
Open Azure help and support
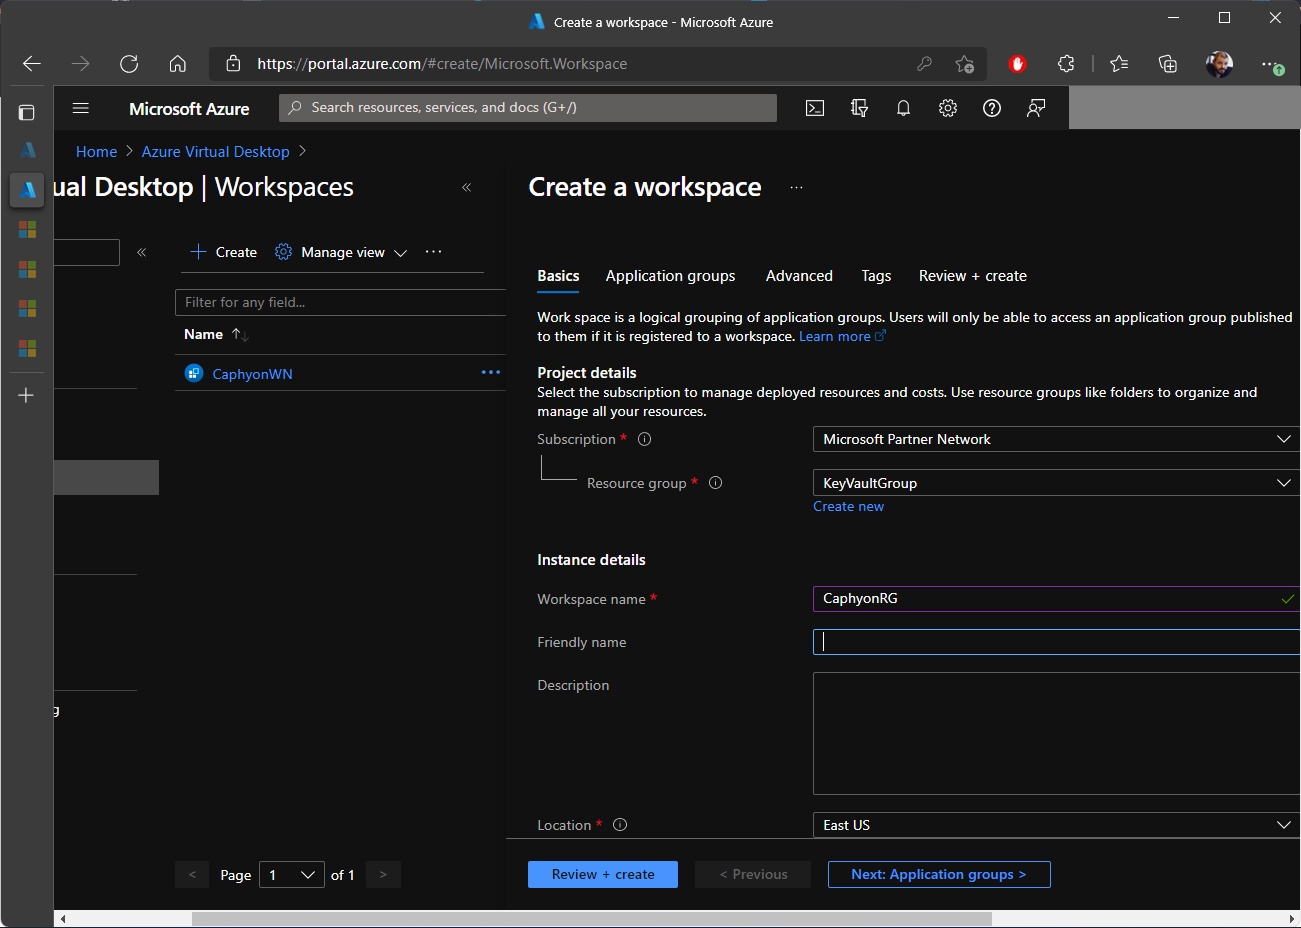point(992,108)
